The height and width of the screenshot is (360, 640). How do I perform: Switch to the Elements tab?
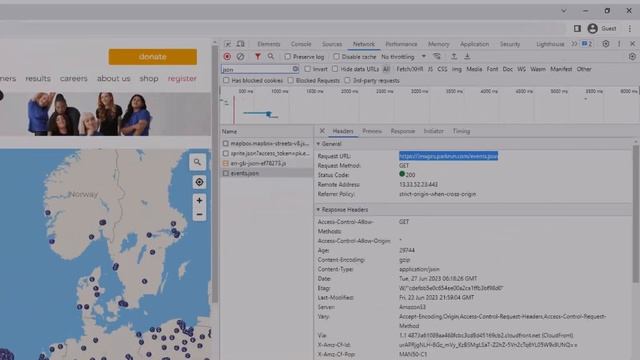click(269, 44)
